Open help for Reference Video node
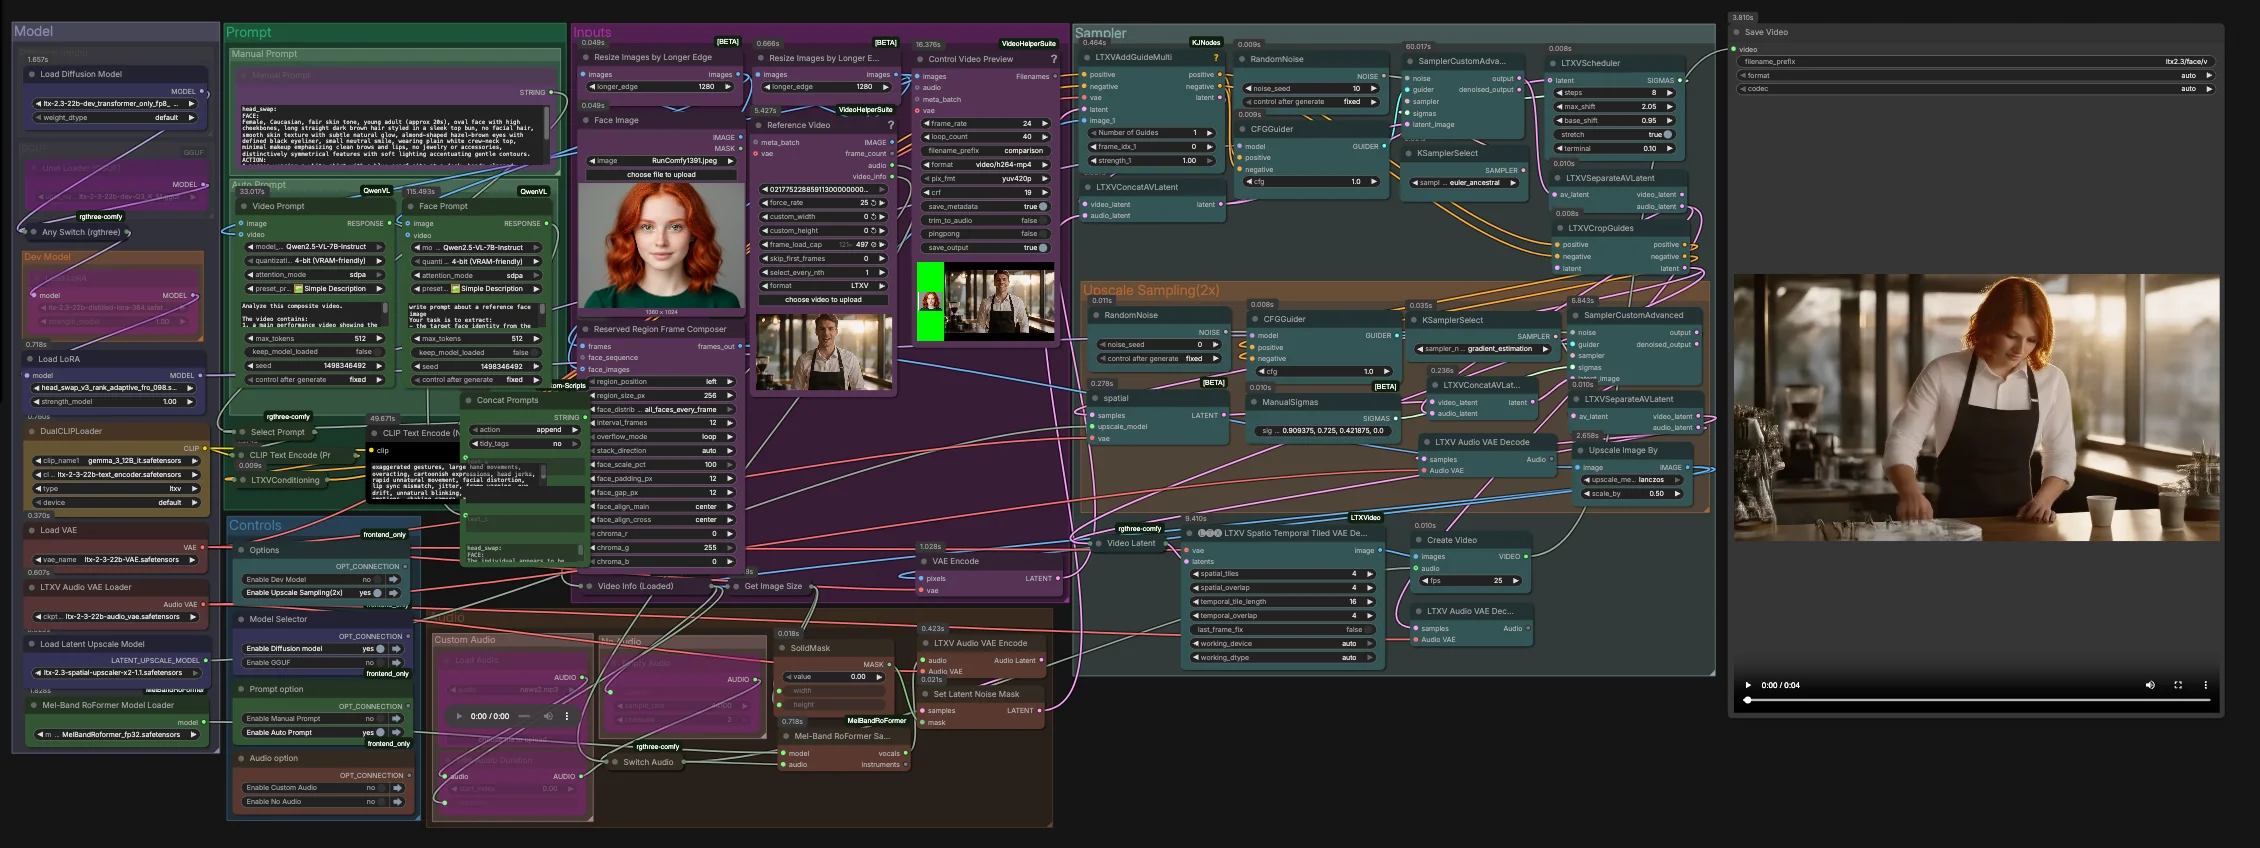The image size is (2260, 848). click(891, 125)
